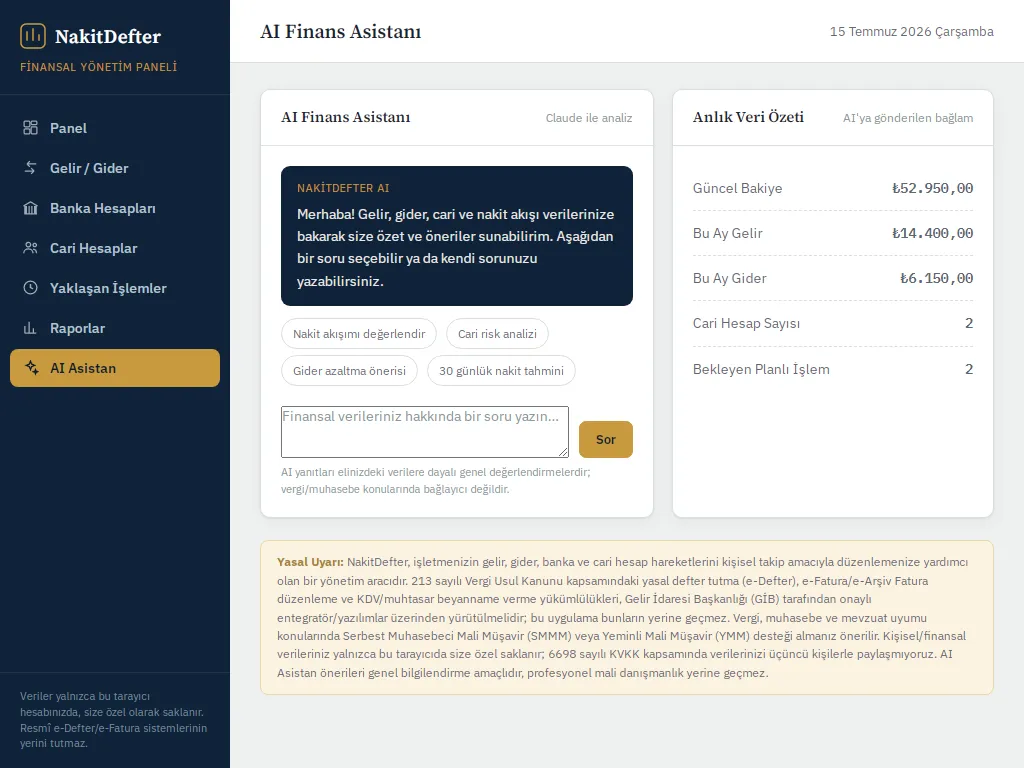Click the Gelir / Gider arrows icon
The image size is (1024, 768).
tap(30, 168)
